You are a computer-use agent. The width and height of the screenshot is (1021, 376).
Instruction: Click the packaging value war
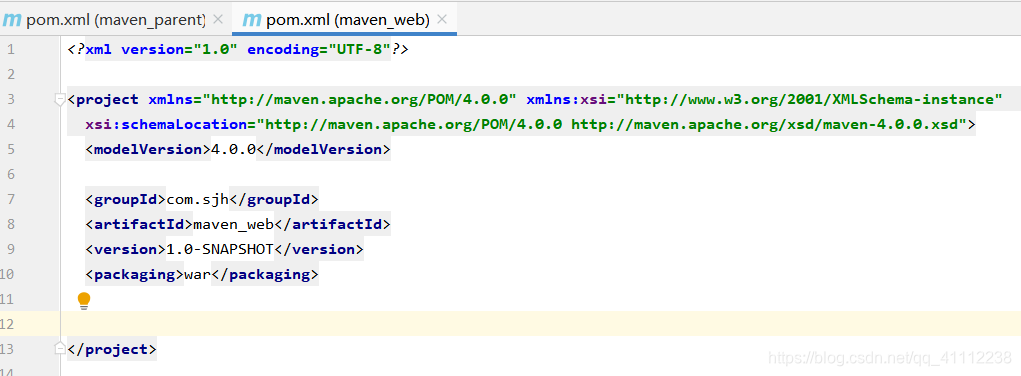tap(197, 274)
